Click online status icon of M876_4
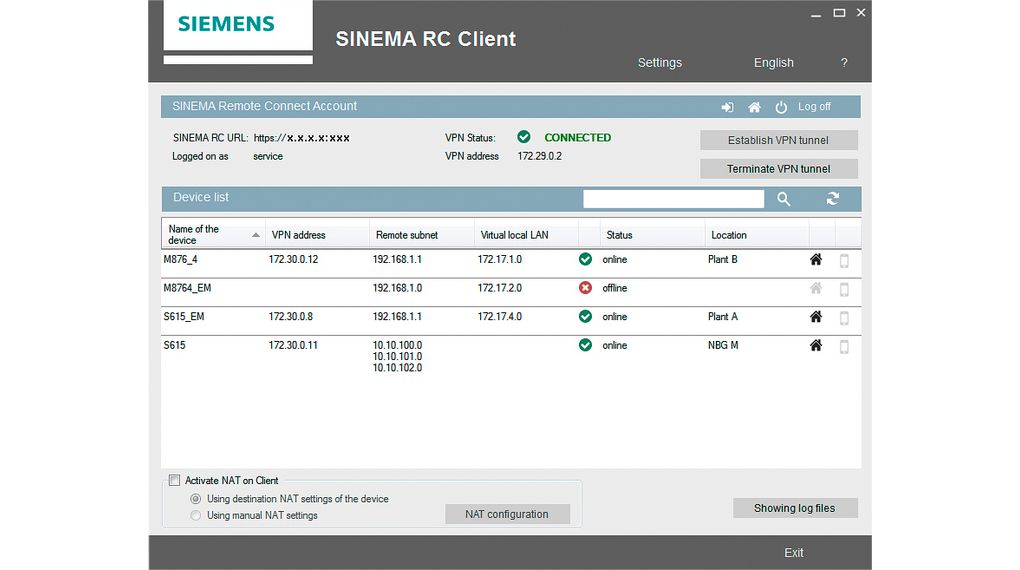Screen dimensions: 1020x570 585,259
